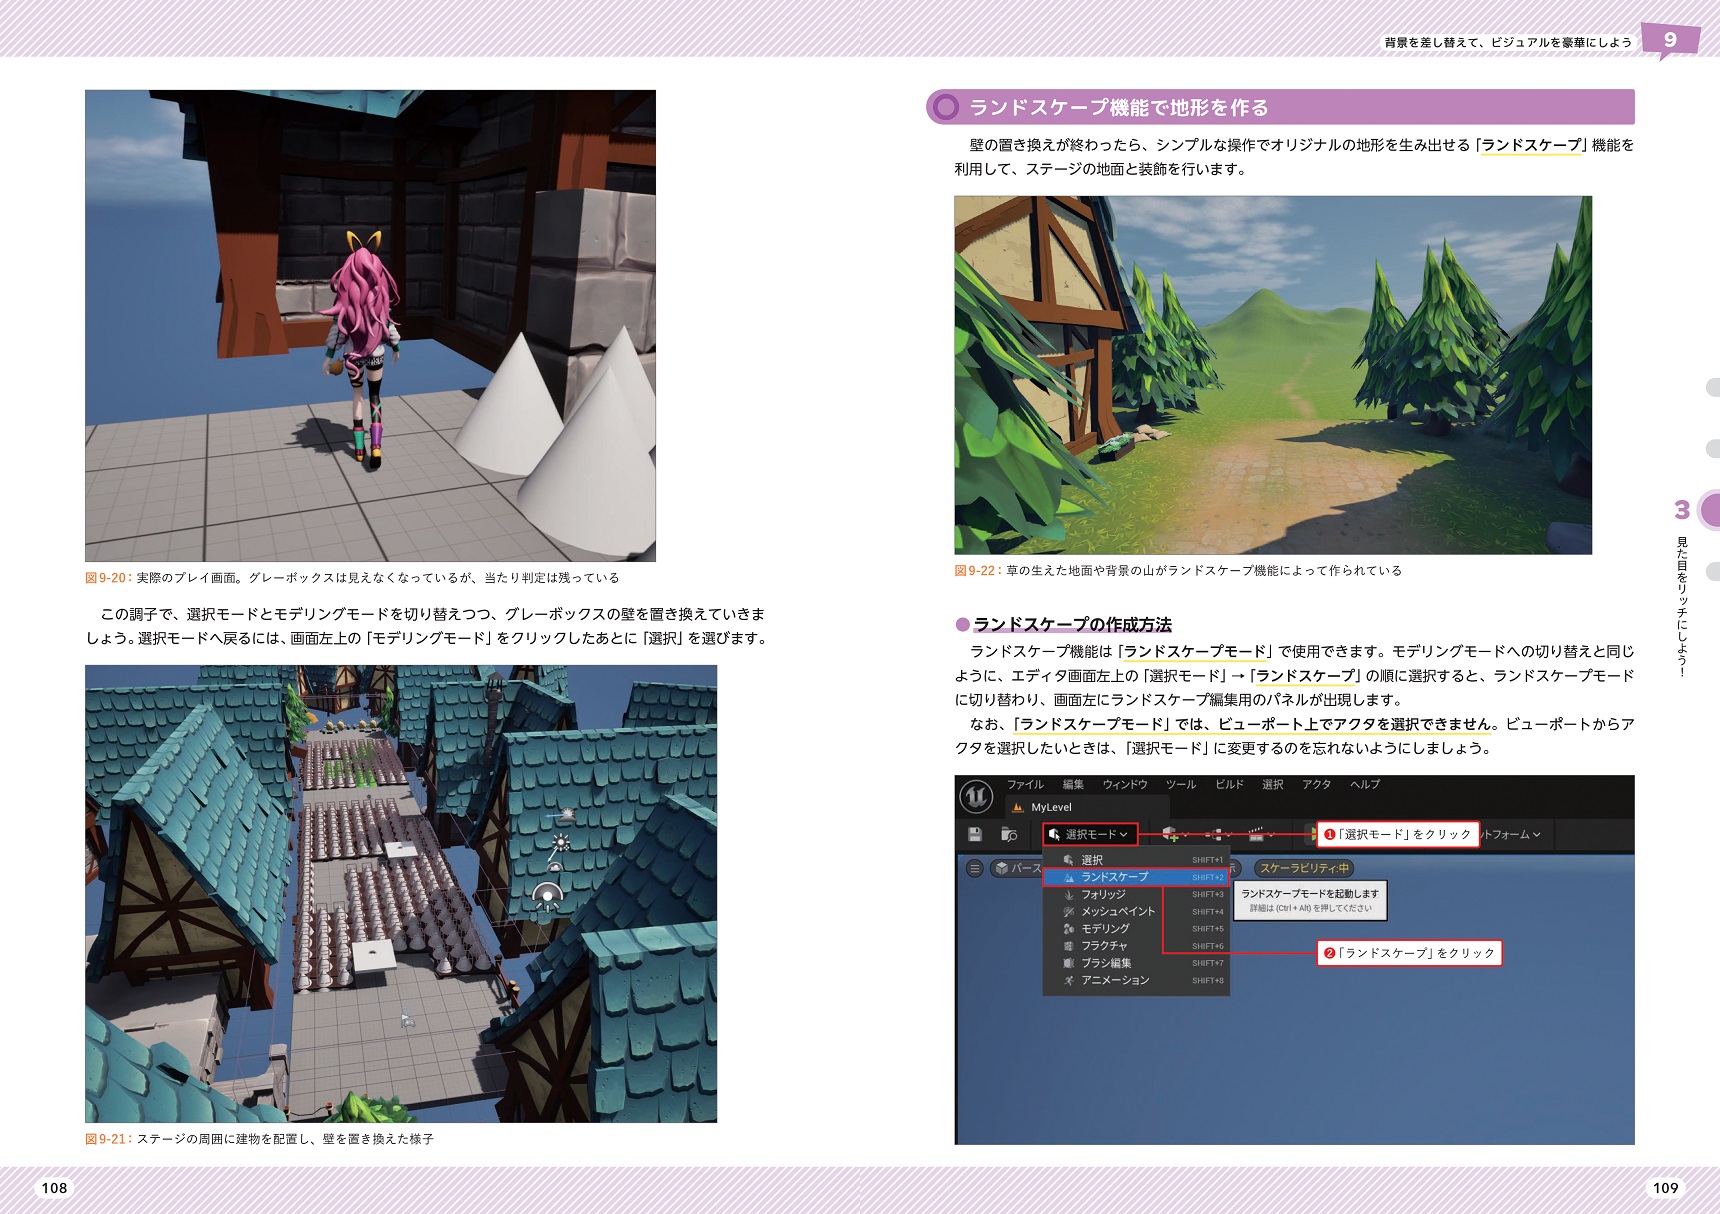Image resolution: width=1720 pixels, height=1214 pixels.
Task: Click the Unreal Engine logo icon
Action: click(x=976, y=797)
